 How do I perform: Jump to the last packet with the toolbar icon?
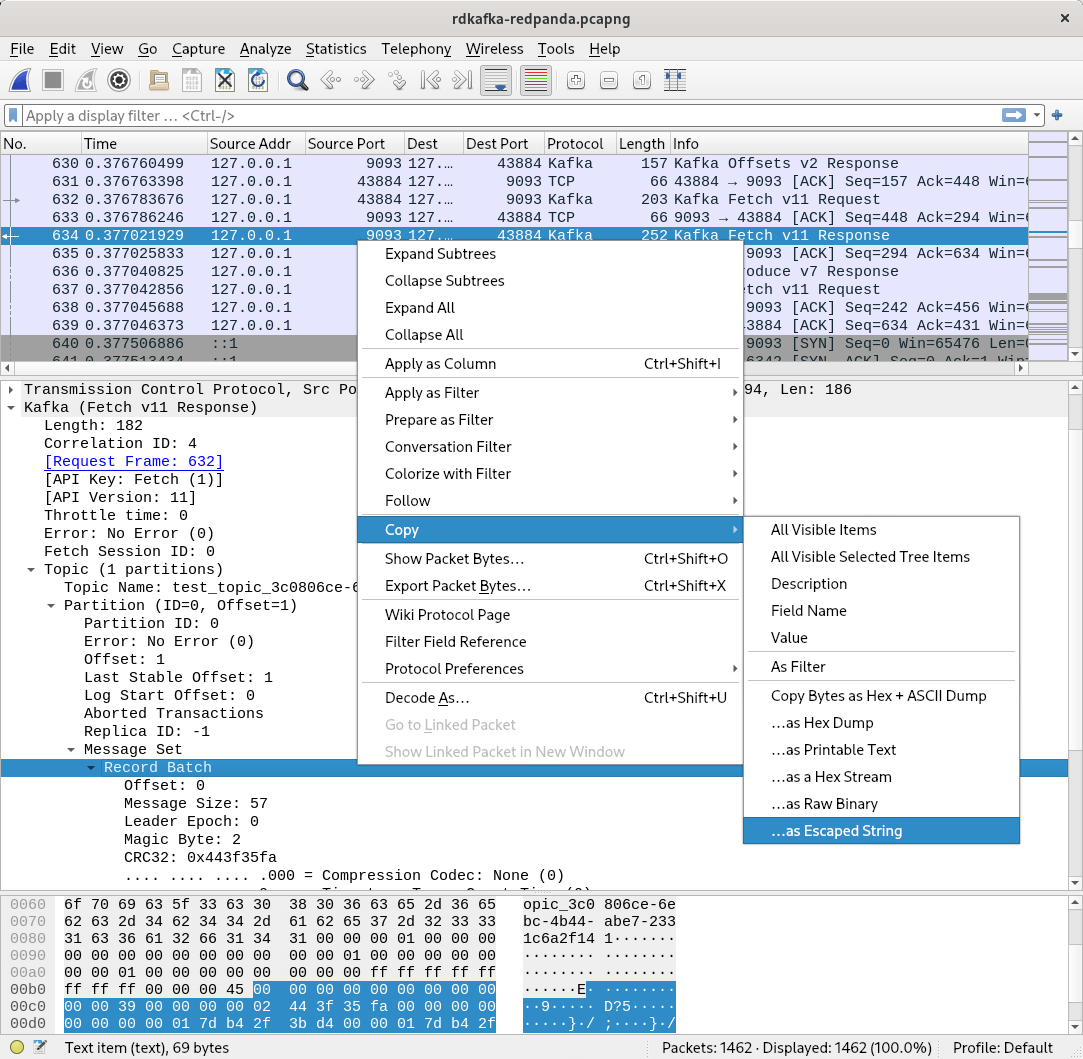tap(464, 81)
